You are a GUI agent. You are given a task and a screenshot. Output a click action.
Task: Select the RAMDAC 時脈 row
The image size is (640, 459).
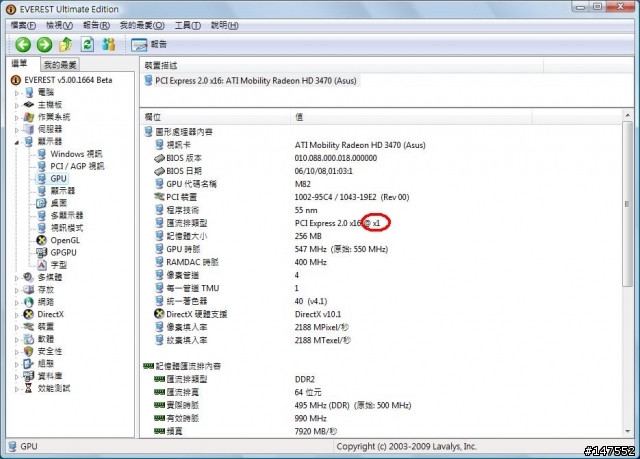(241, 262)
